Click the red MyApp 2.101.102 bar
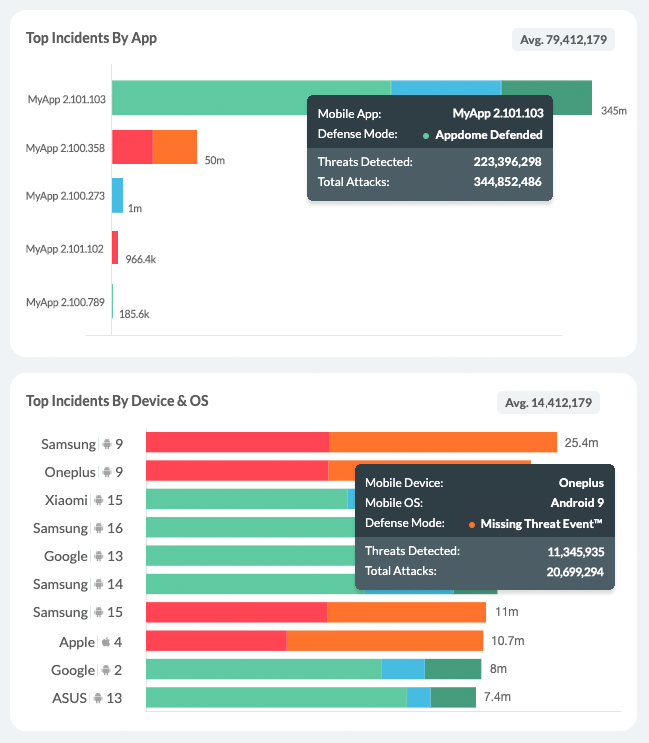649x743 pixels. point(115,247)
